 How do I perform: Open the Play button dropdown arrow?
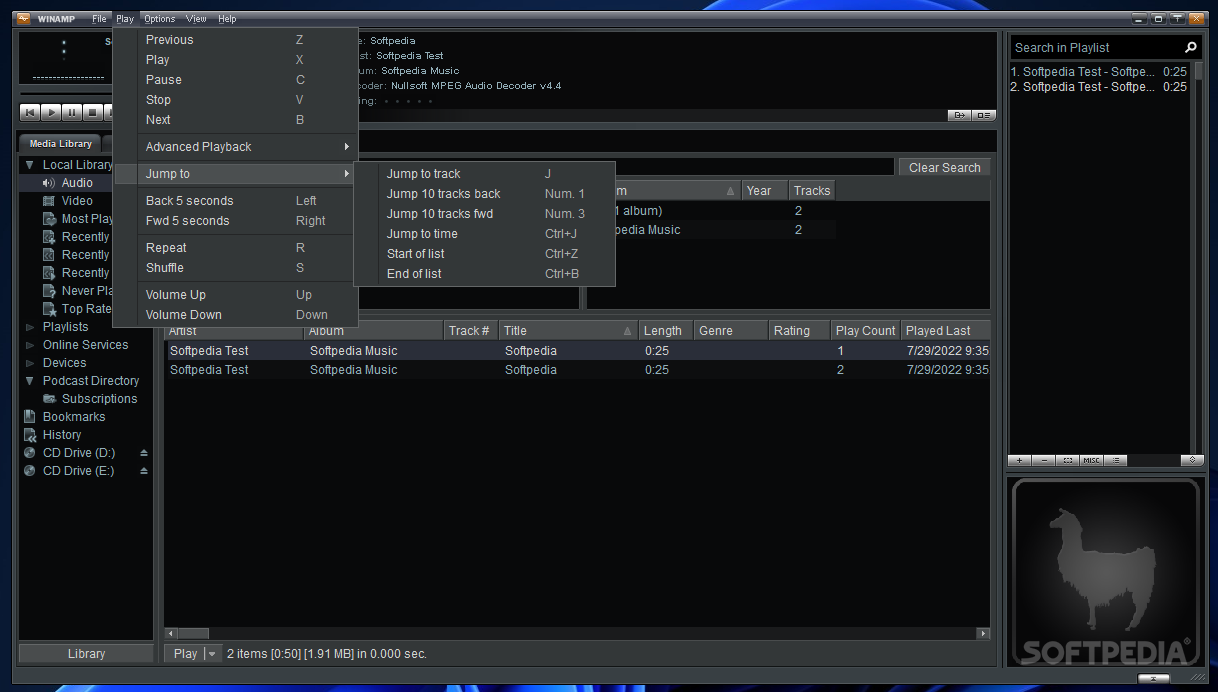[212, 654]
